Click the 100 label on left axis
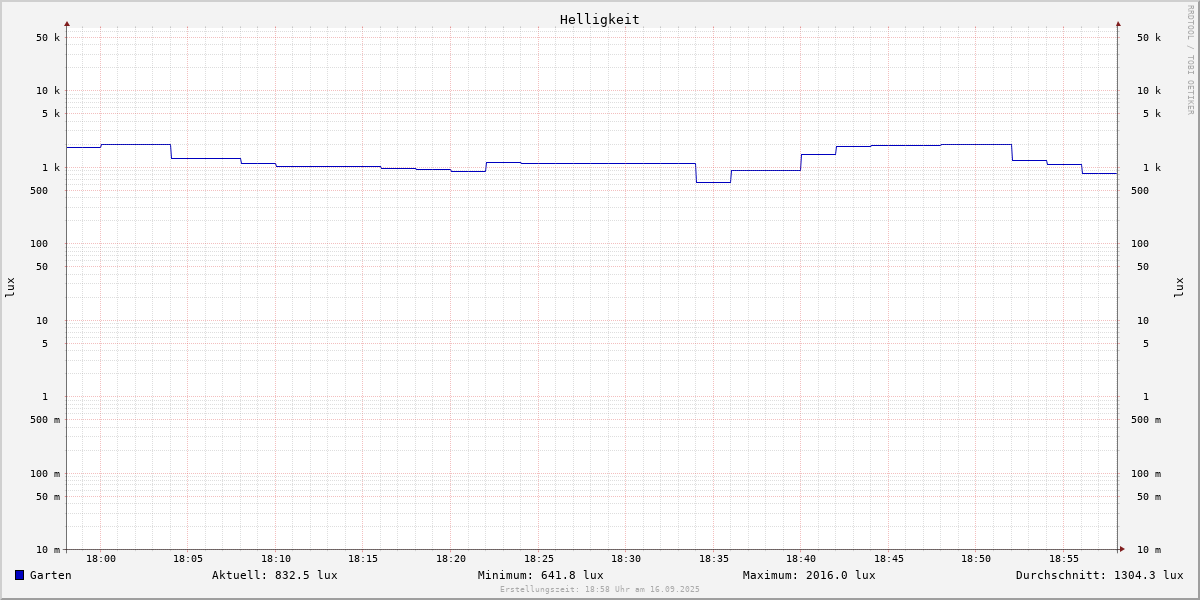This screenshot has height=600, width=1200. pyautogui.click(x=39, y=244)
